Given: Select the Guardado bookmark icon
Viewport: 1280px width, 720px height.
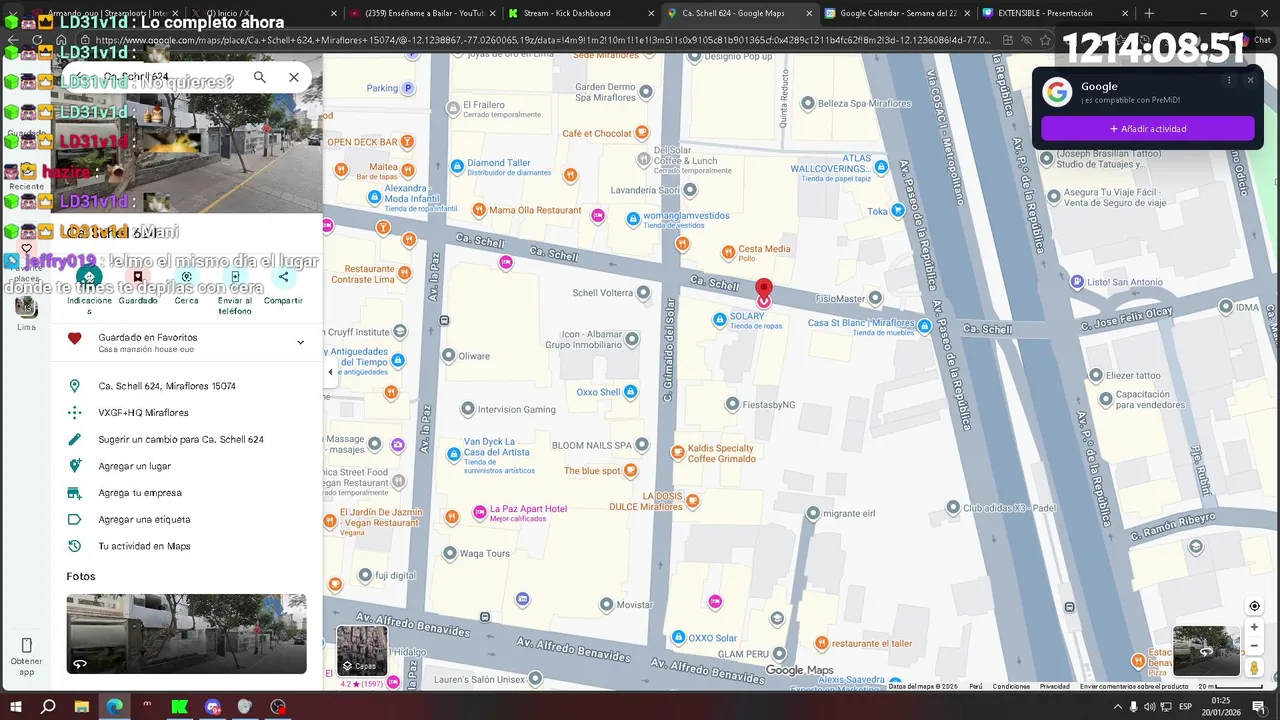Looking at the screenshot, I should coord(138,277).
